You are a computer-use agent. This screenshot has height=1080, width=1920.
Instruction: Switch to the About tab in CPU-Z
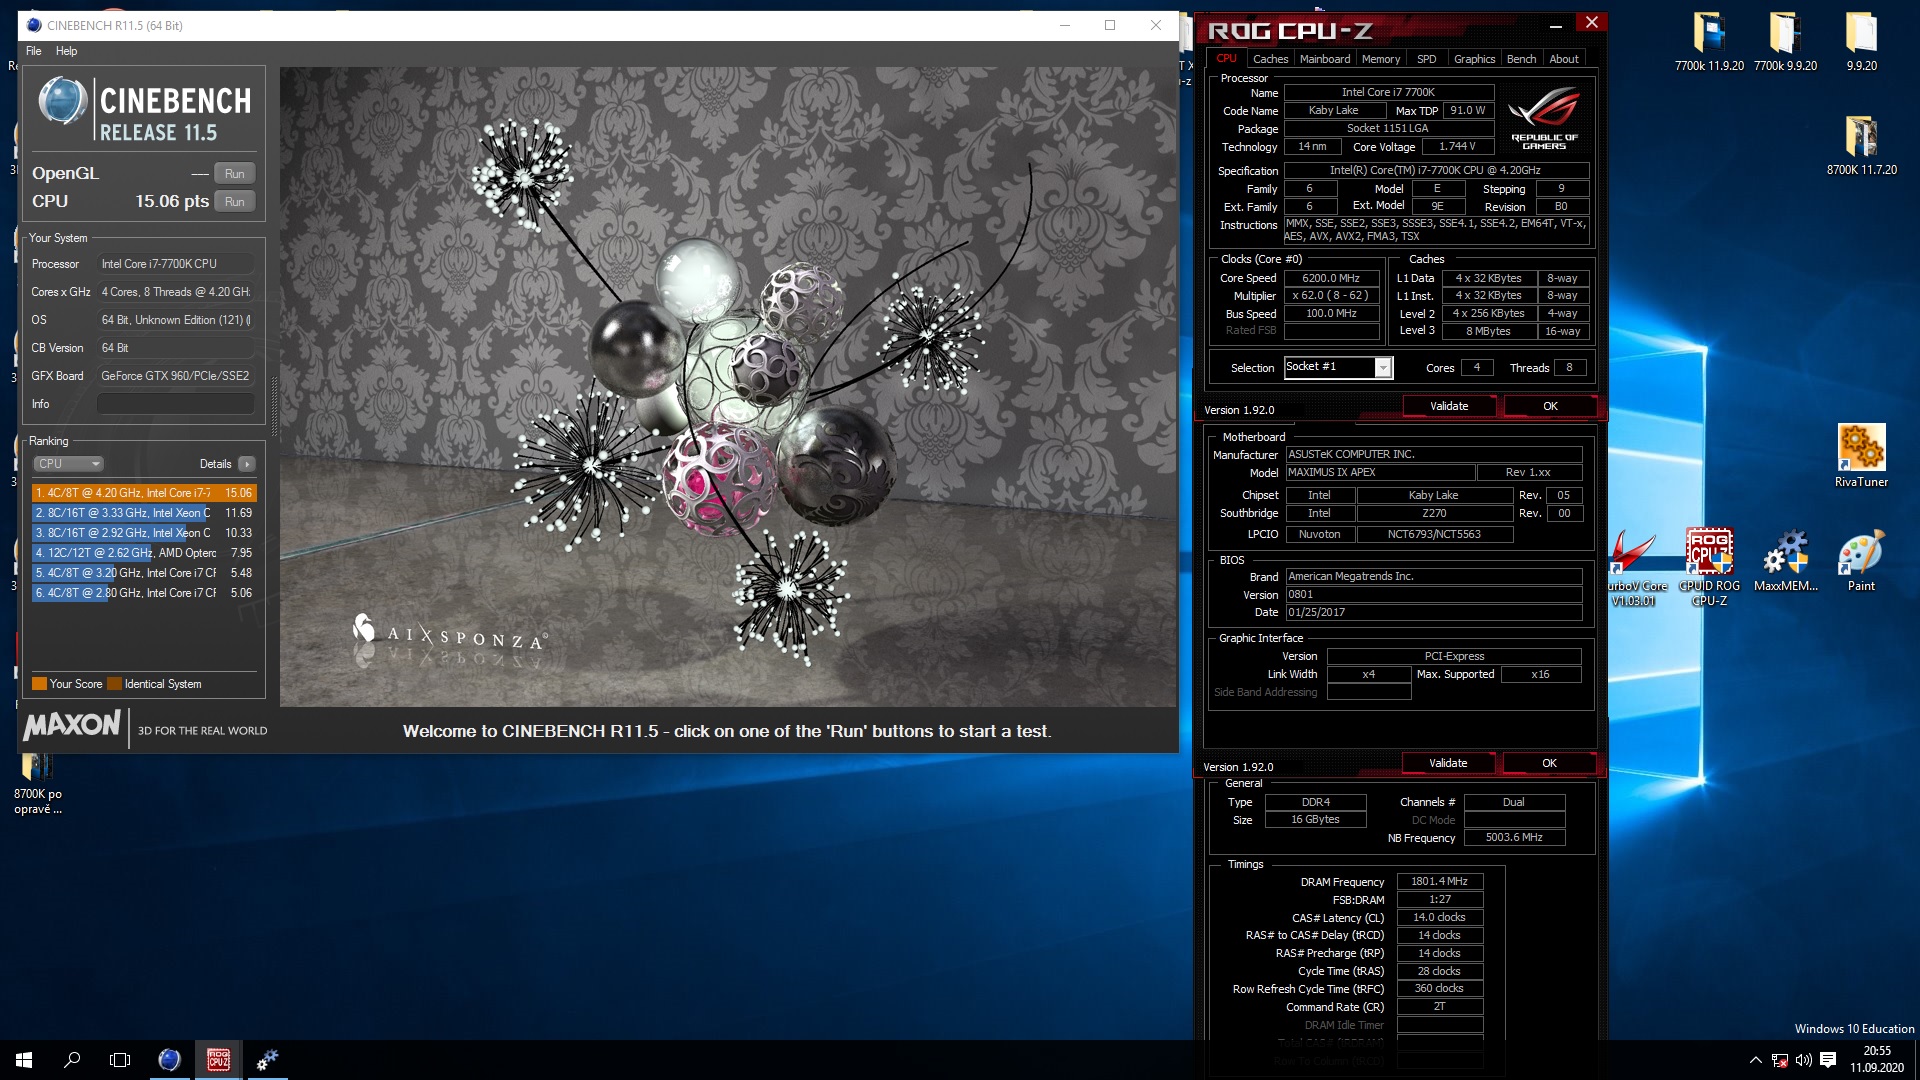1564,59
